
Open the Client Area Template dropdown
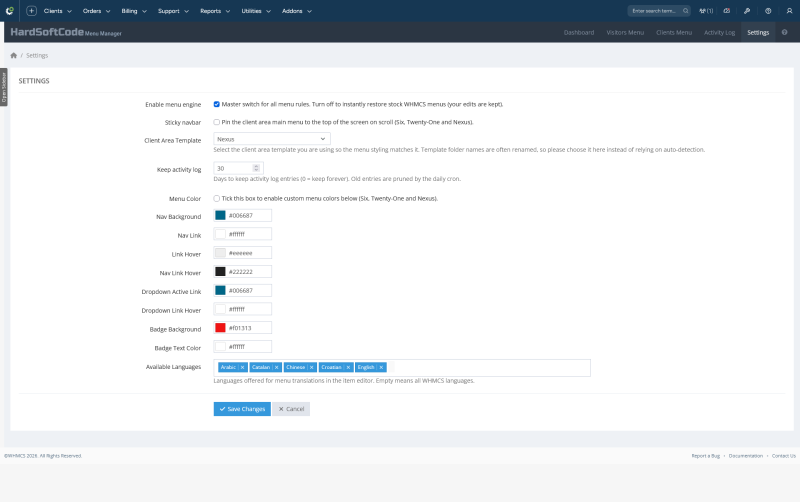point(272,139)
